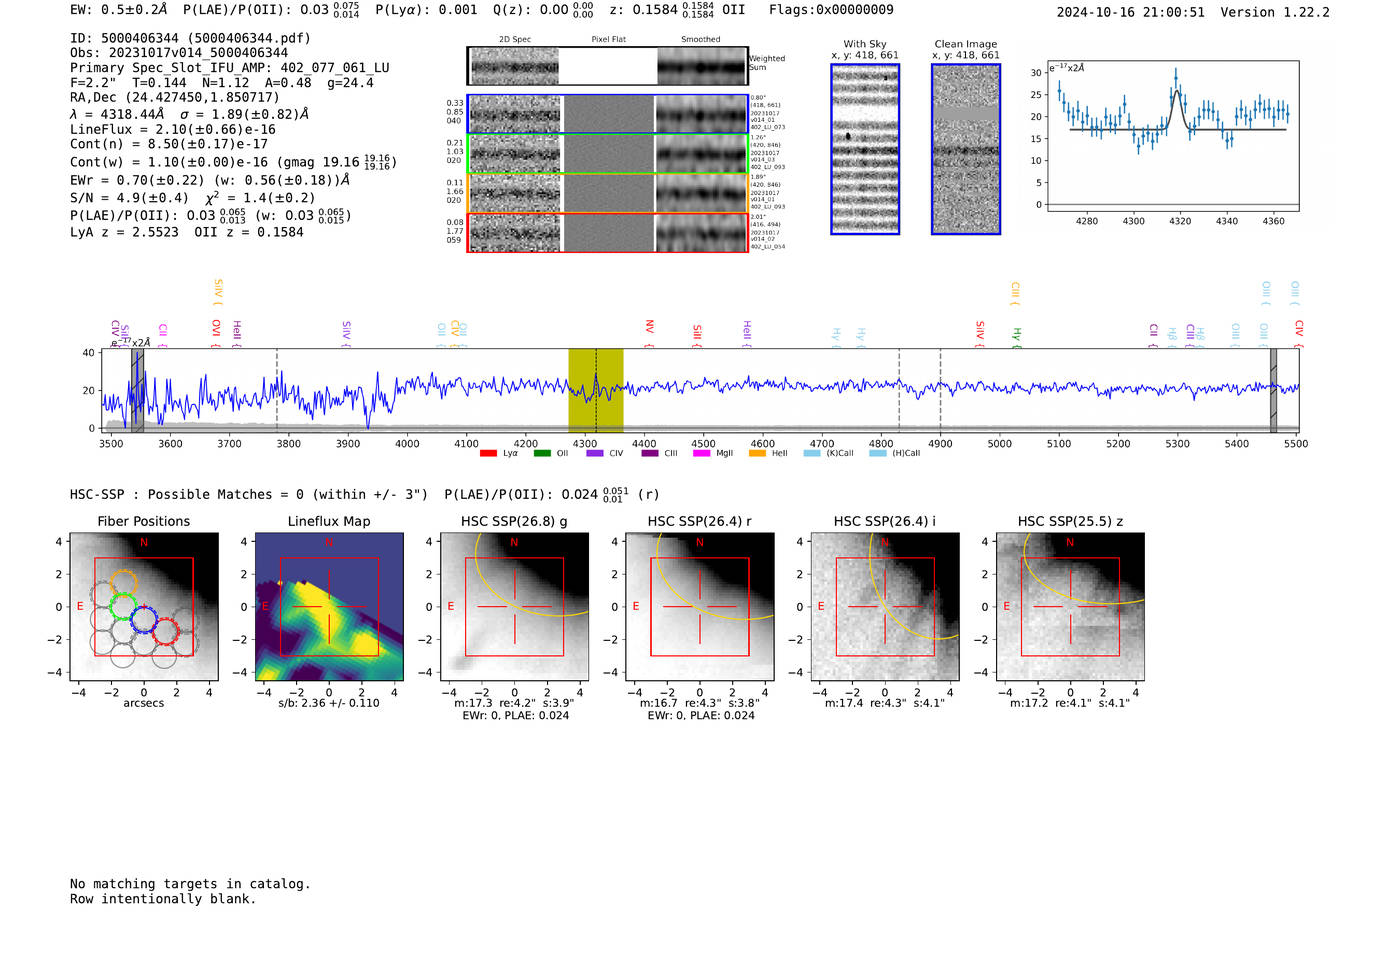Click the orange fiber circle in Fiber Positions
This screenshot has height=953, width=1400.
[x=123, y=585]
